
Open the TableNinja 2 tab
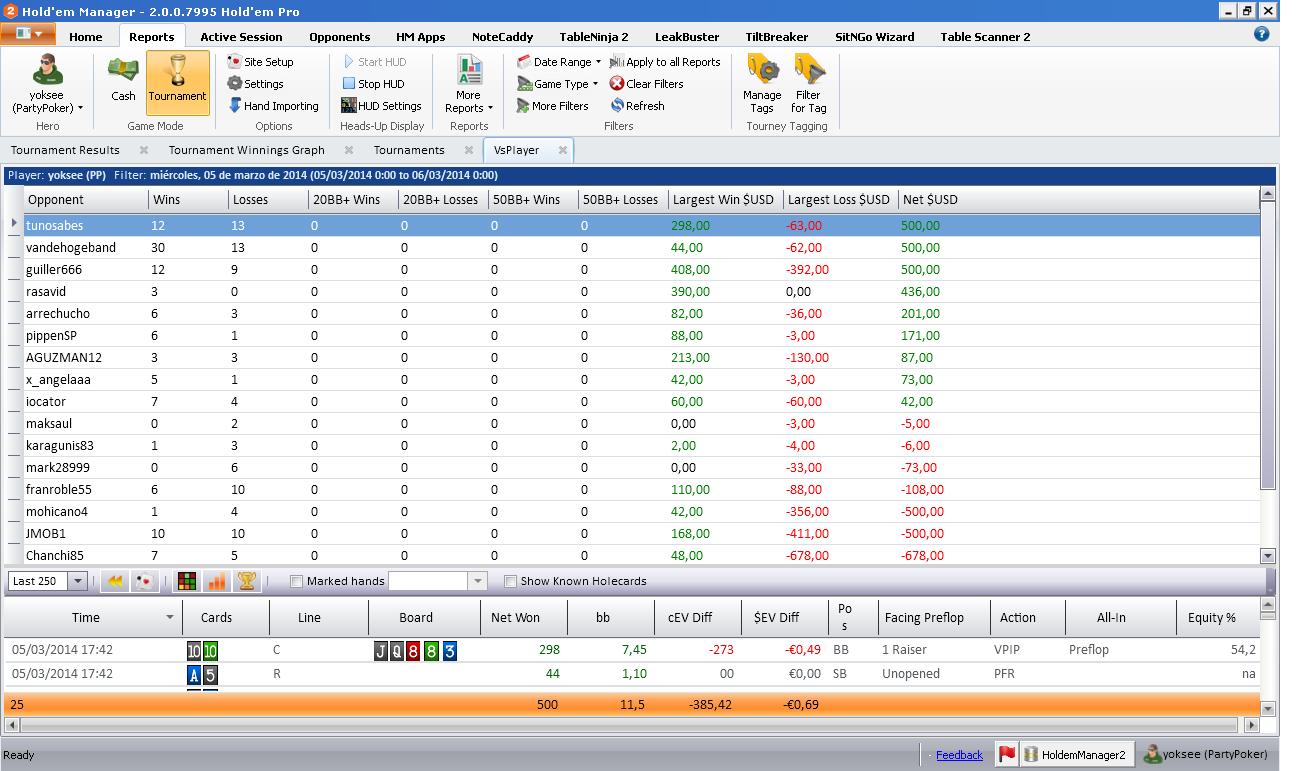point(594,37)
